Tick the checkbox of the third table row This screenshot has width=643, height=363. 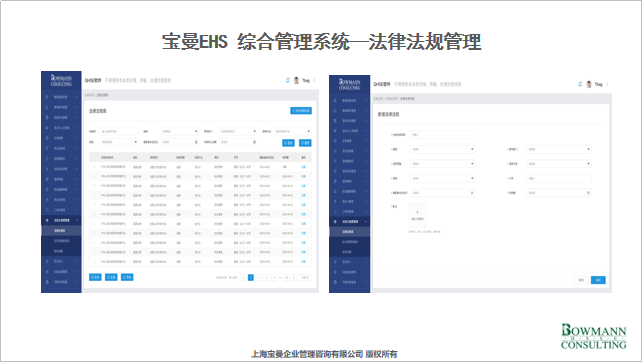click(x=95, y=186)
